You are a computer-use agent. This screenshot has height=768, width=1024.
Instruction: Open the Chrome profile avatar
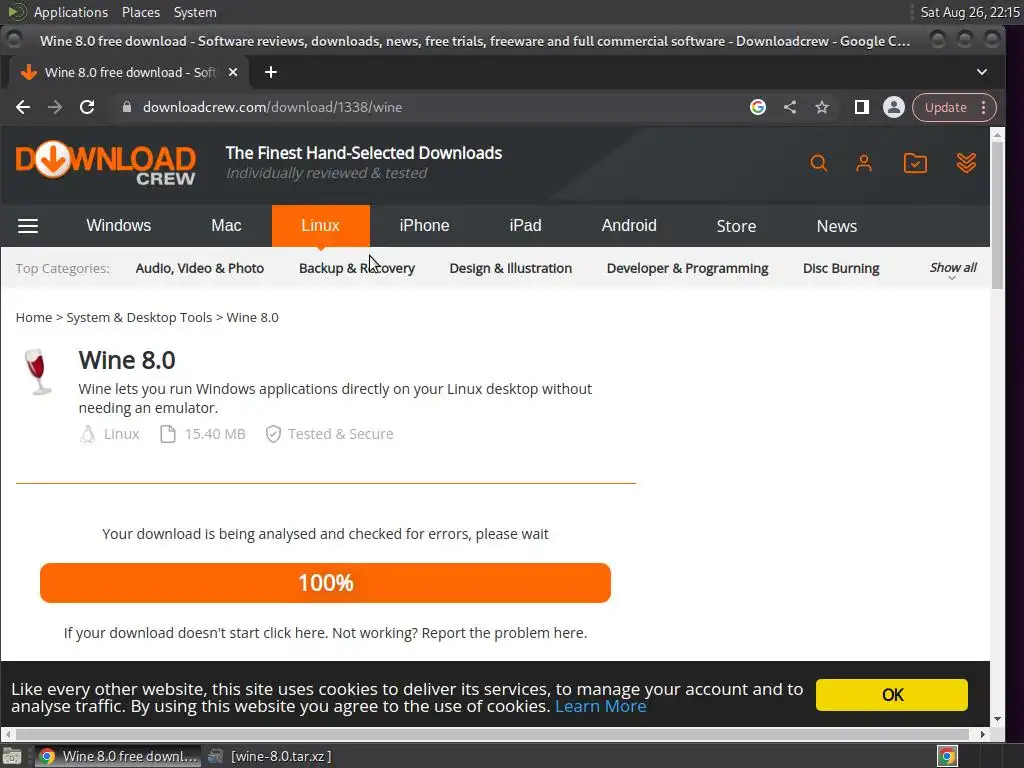point(893,107)
